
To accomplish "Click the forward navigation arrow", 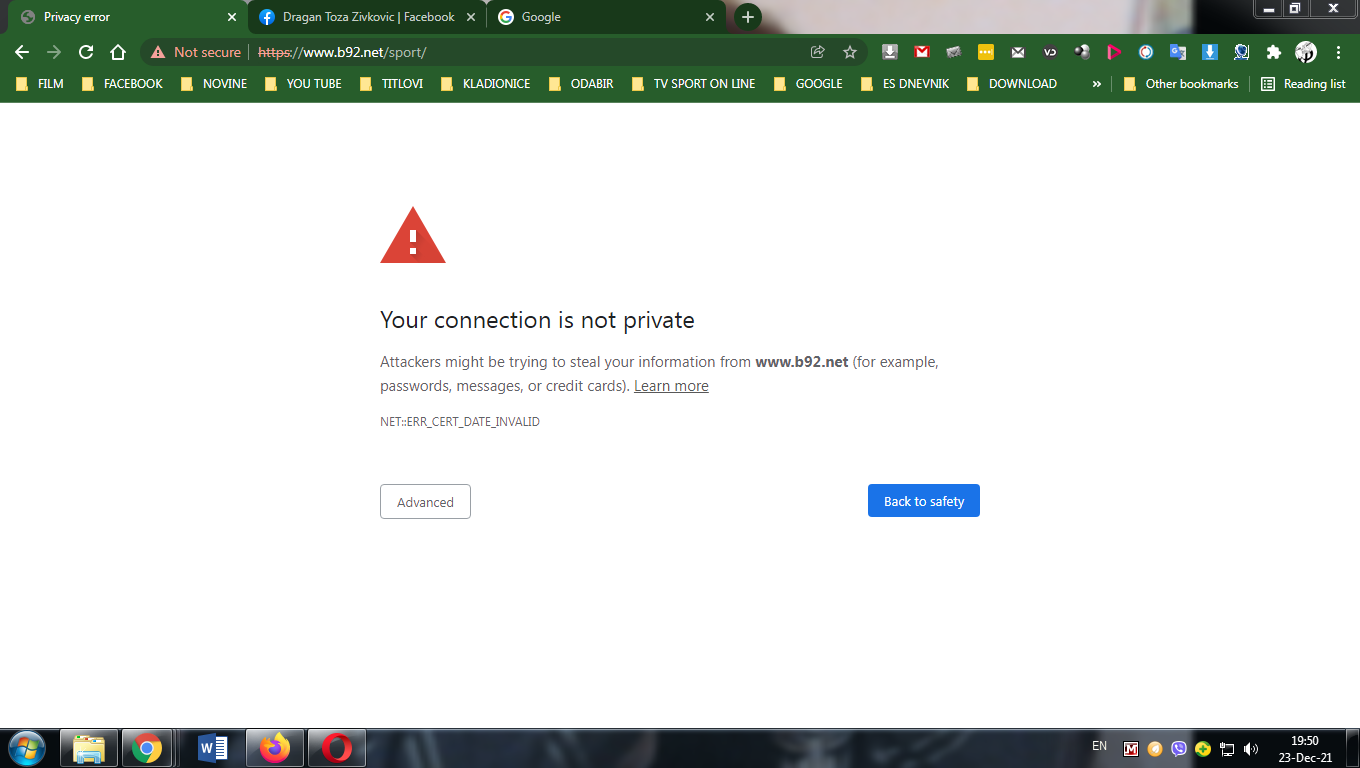I will point(54,52).
